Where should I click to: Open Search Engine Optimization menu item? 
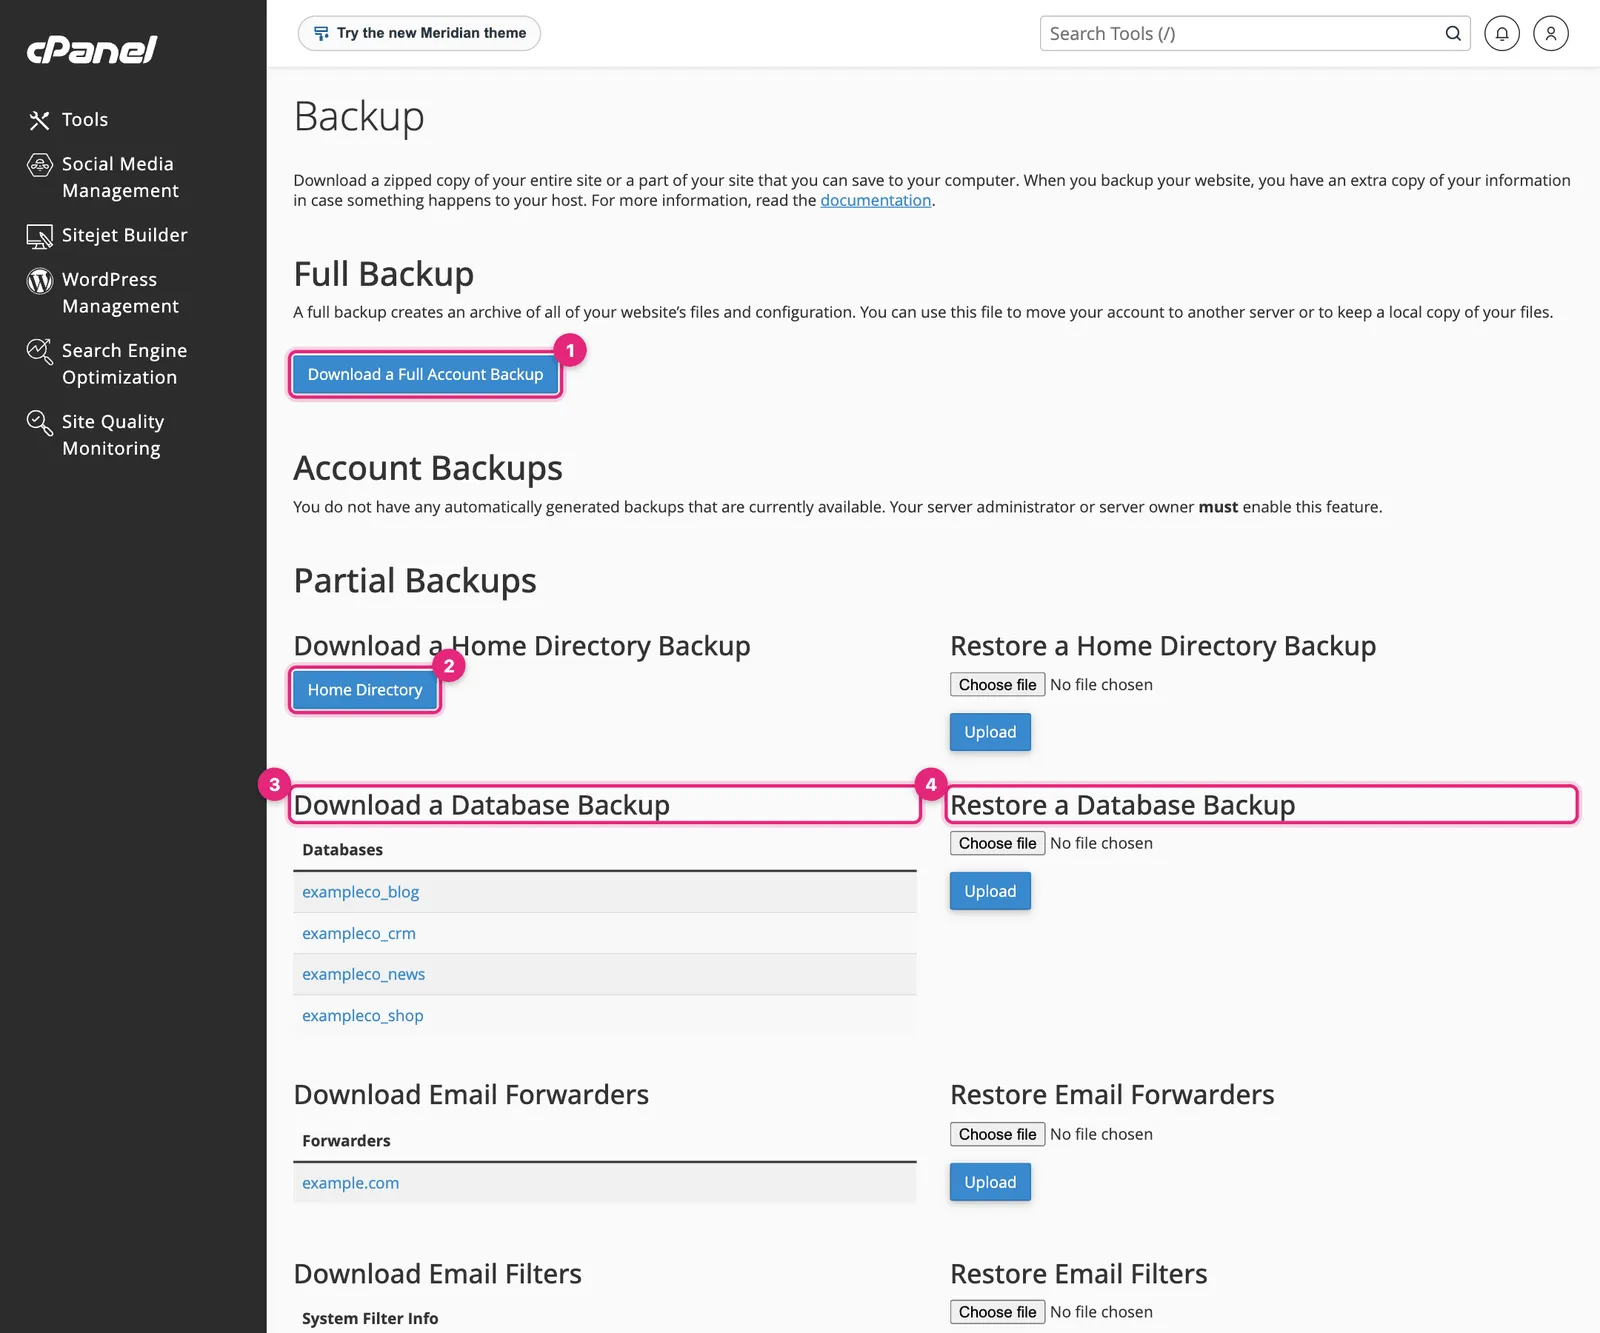coord(124,364)
